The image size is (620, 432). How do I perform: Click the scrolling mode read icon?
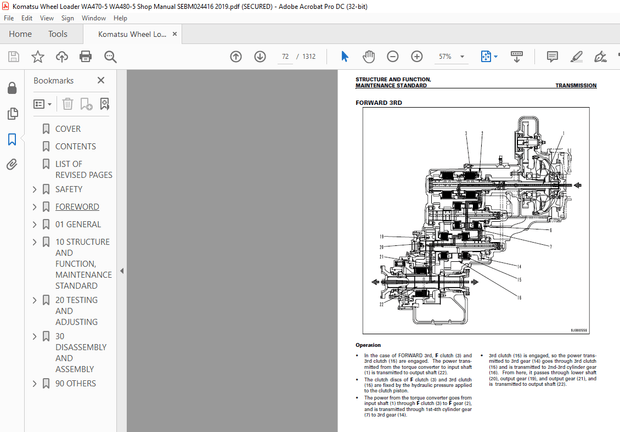pyautogui.click(x=516, y=57)
